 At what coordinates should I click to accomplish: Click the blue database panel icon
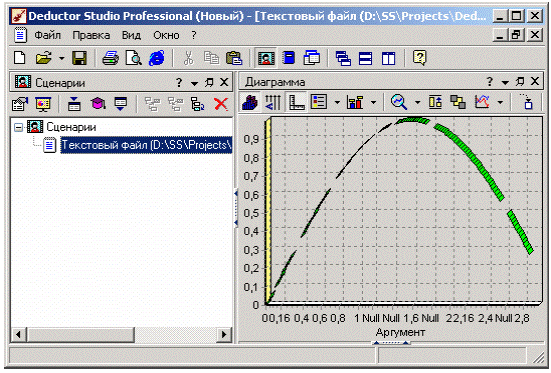pos(289,58)
